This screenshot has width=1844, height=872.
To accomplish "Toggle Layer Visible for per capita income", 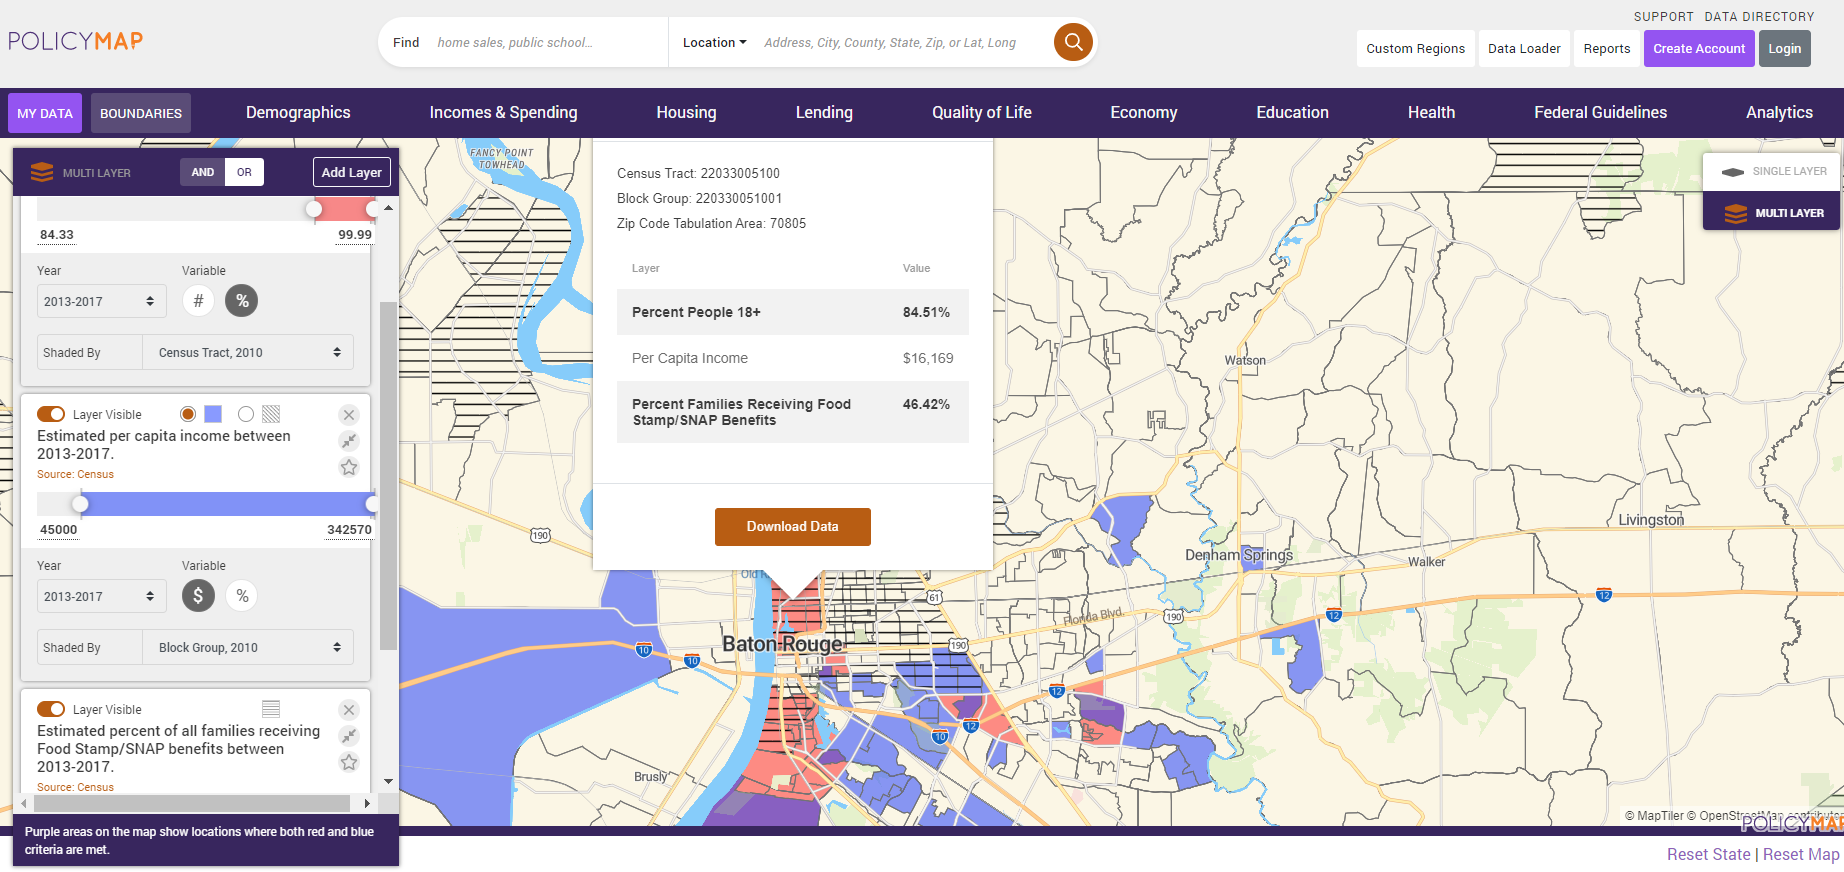I will click(x=51, y=414).
